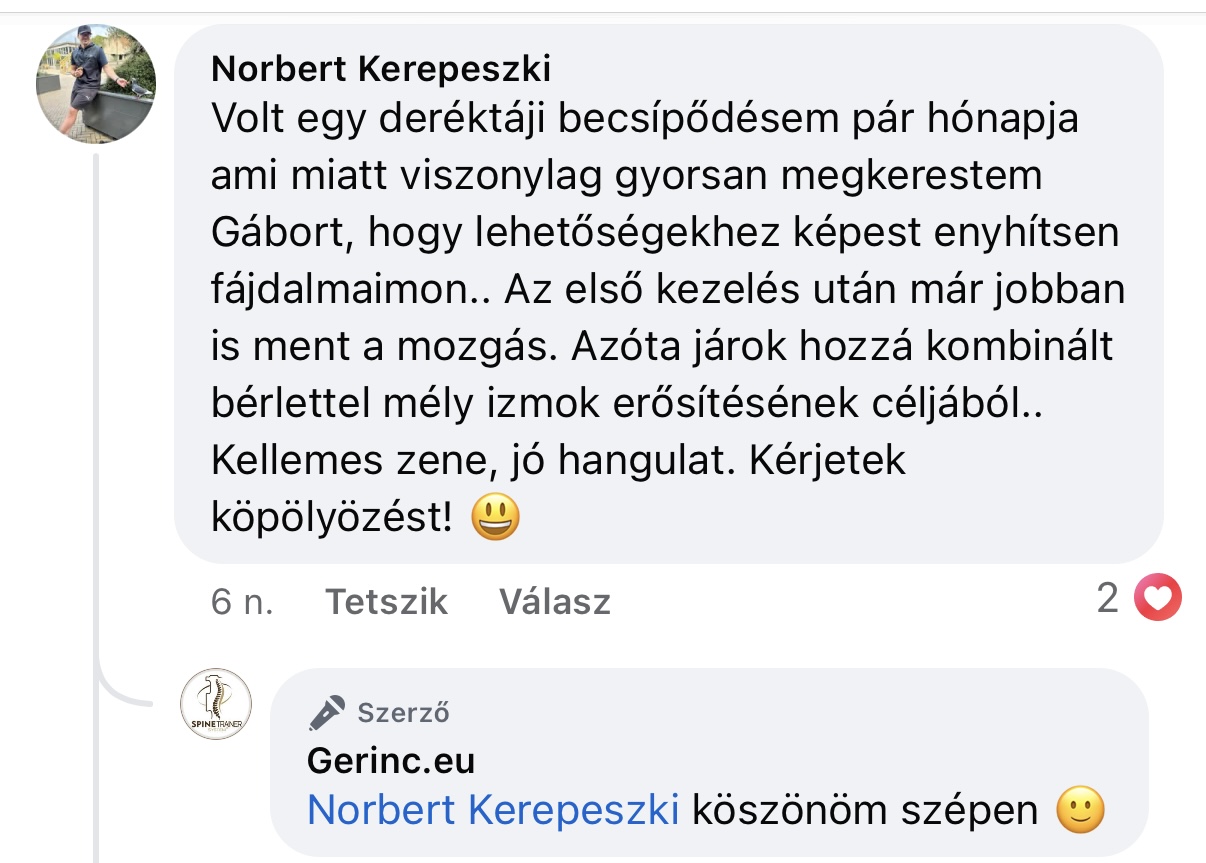Click blue Norbert Kerepeszki mention in reply
The width and height of the screenshot is (1206, 863).
493,810
